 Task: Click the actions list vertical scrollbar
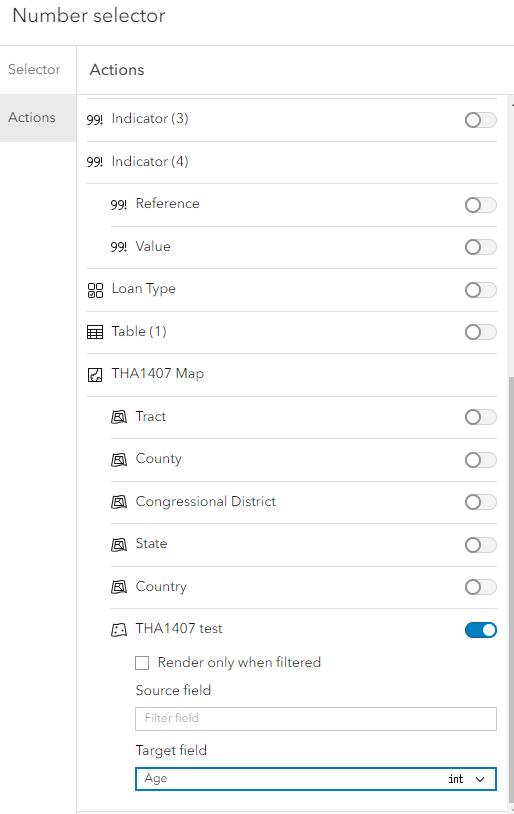[511, 592]
